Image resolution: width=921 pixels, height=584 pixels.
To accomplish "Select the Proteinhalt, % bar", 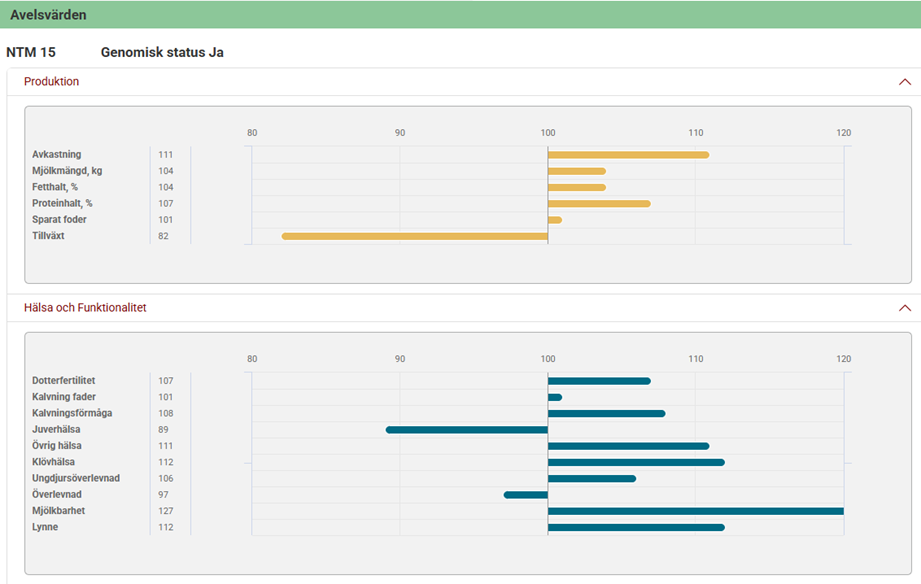I will point(599,204).
